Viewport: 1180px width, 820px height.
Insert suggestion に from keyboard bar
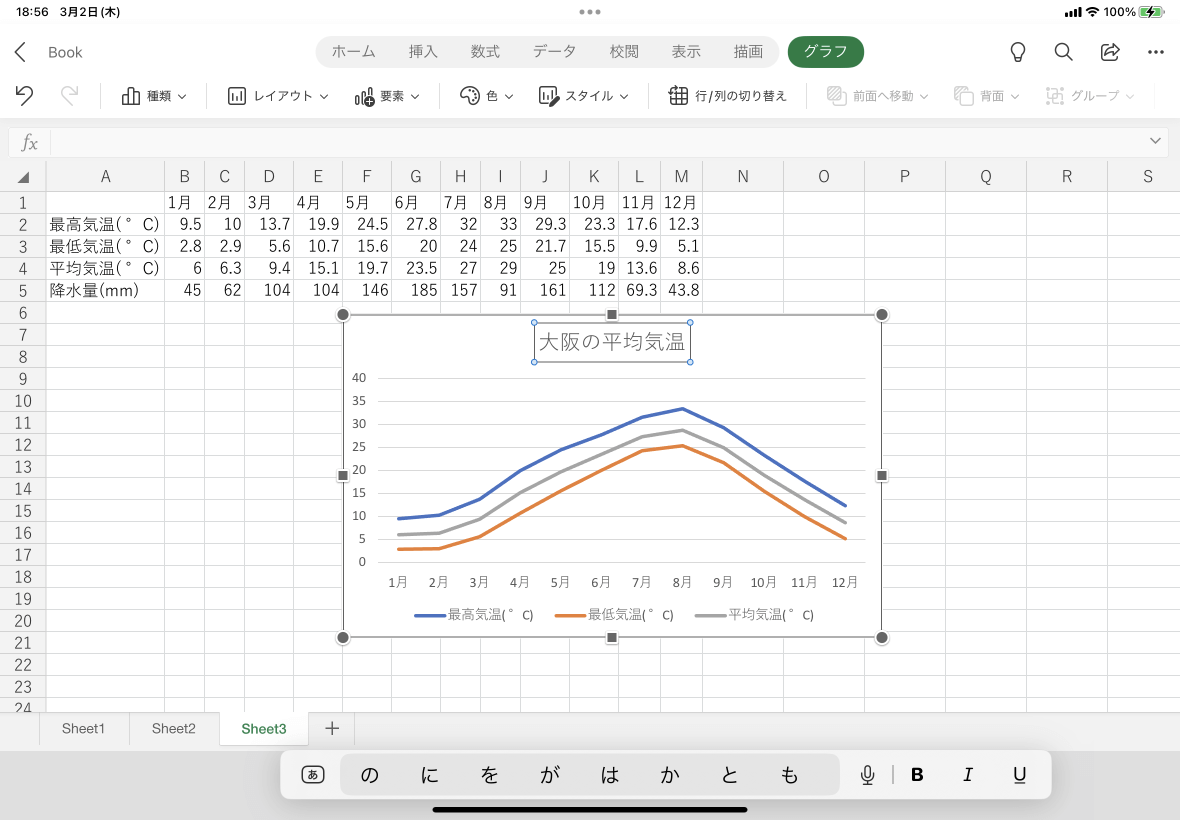(430, 775)
